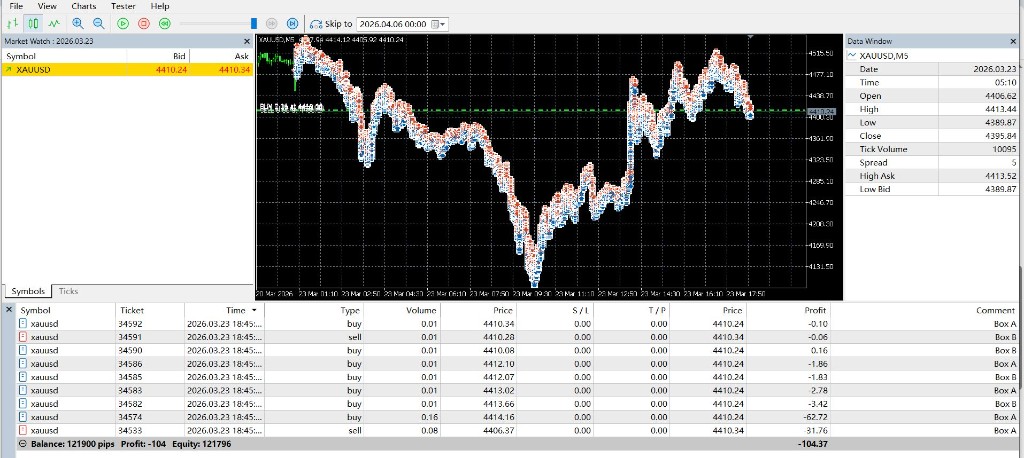Click the total profit -104.37

click(x=813, y=444)
